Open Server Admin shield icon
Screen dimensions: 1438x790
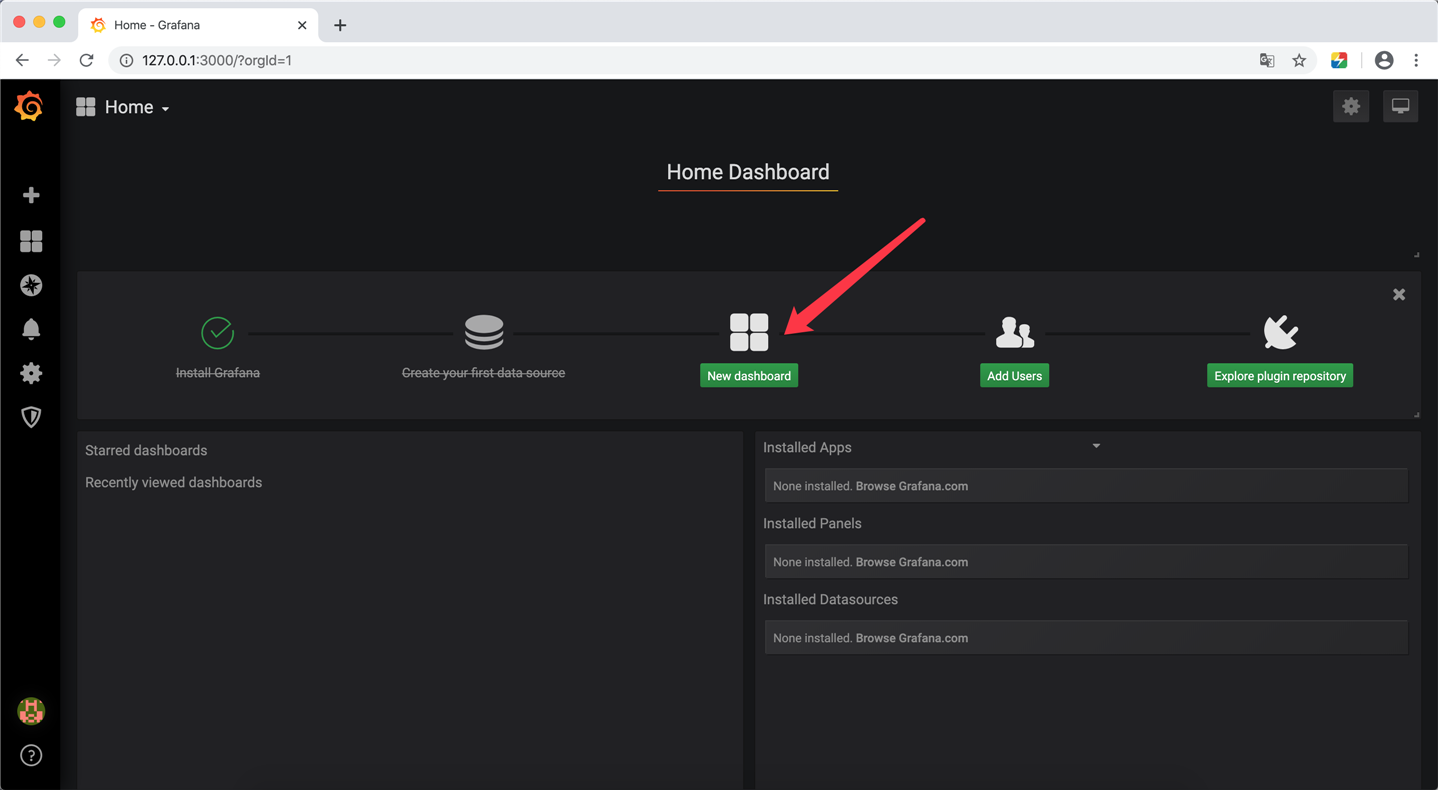[31, 417]
